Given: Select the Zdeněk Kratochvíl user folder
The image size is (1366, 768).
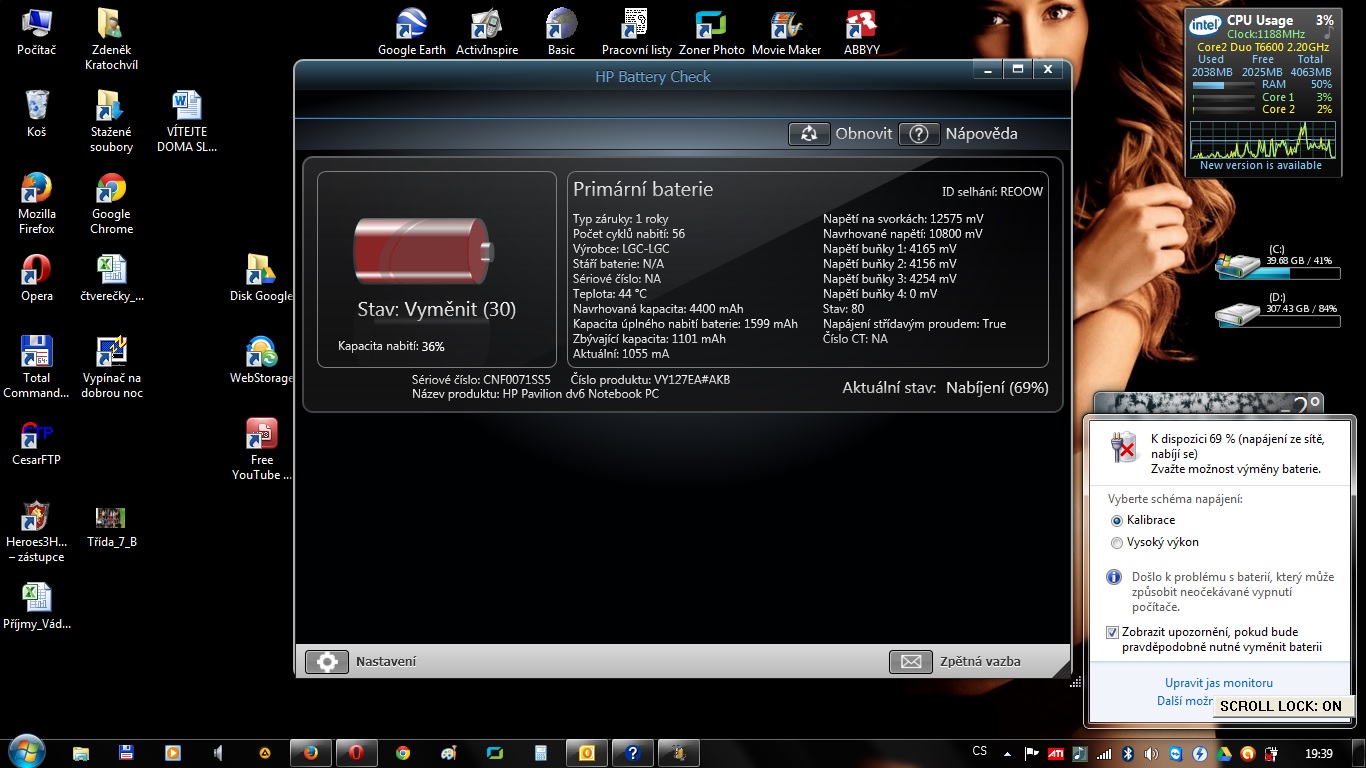Looking at the screenshot, I should tap(111, 39).
